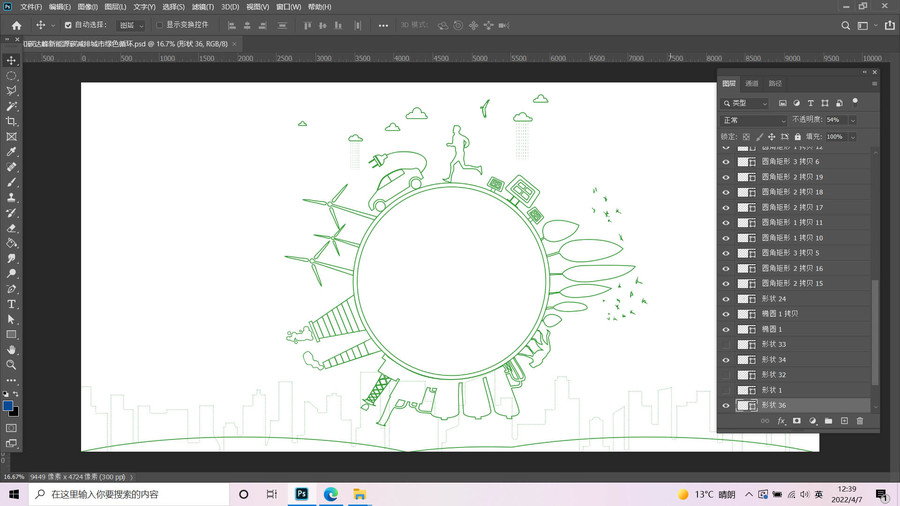Click the 54% opacity value field

pyautogui.click(x=836, y=120)
